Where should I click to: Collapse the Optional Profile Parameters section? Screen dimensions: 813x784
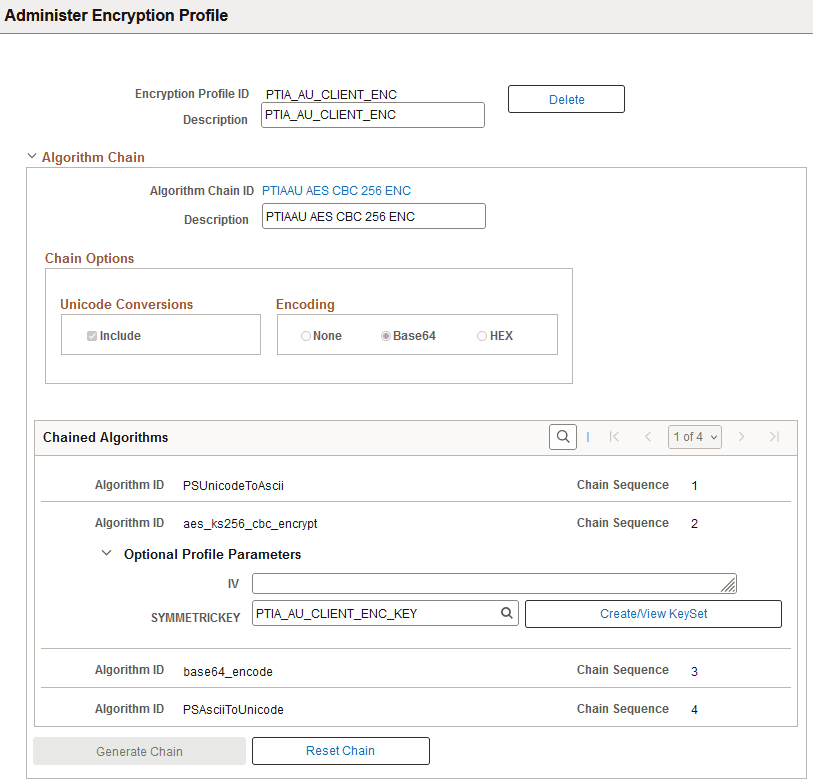pos(106,553)
